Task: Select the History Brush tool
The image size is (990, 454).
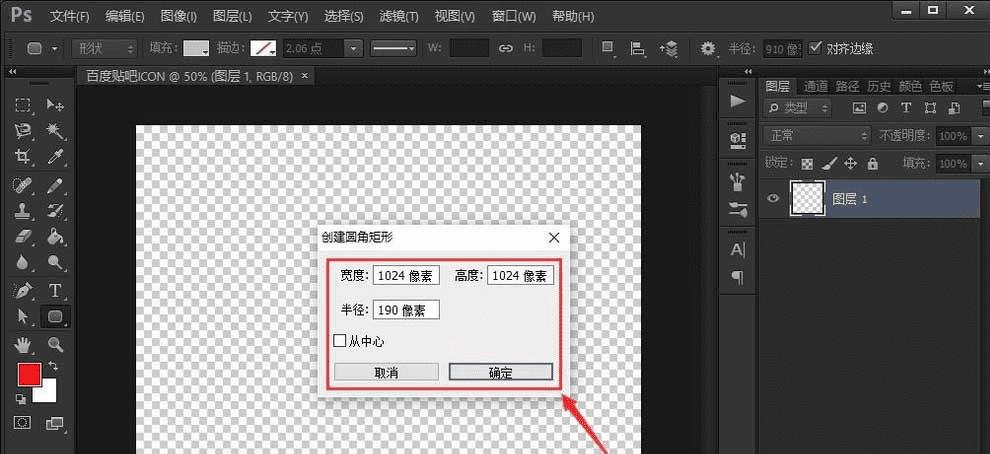Action: [56, 210]
